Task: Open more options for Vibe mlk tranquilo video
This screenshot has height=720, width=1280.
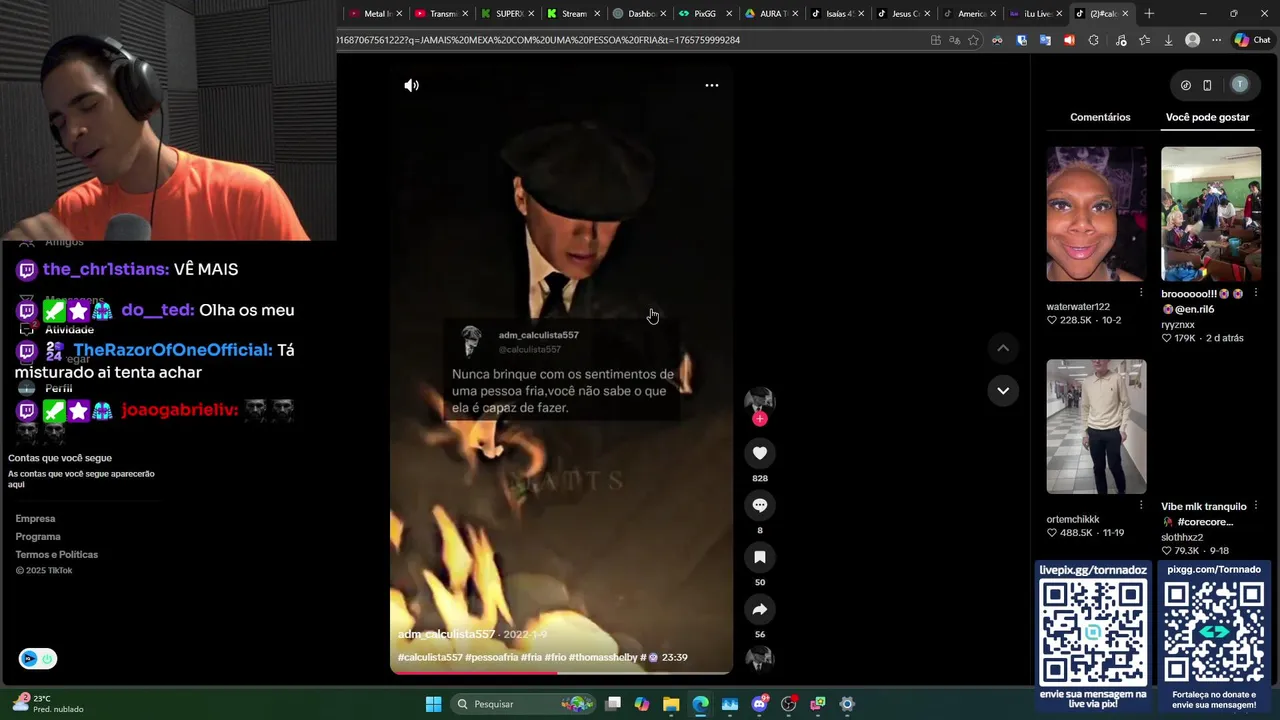Action: tap(1256, 507)
